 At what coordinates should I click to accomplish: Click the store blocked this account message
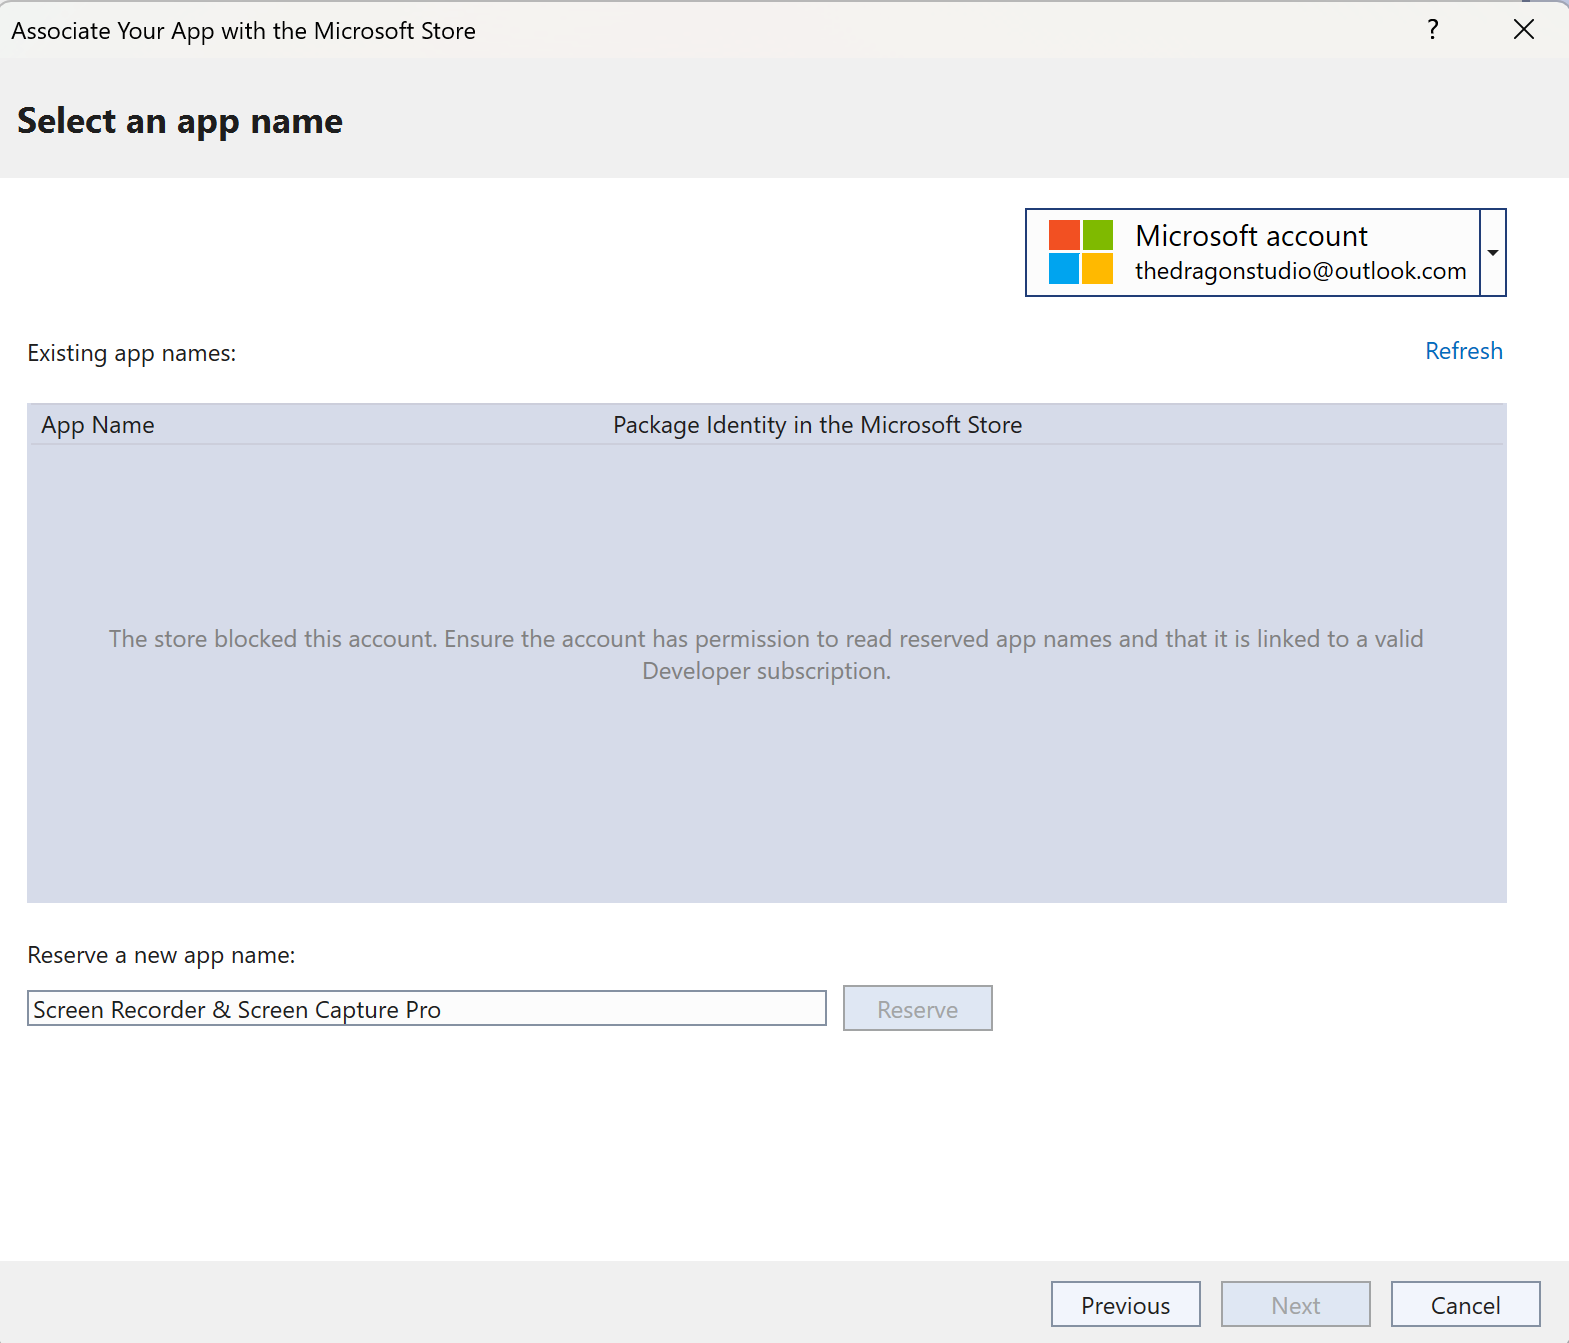(x=766, y=654)
